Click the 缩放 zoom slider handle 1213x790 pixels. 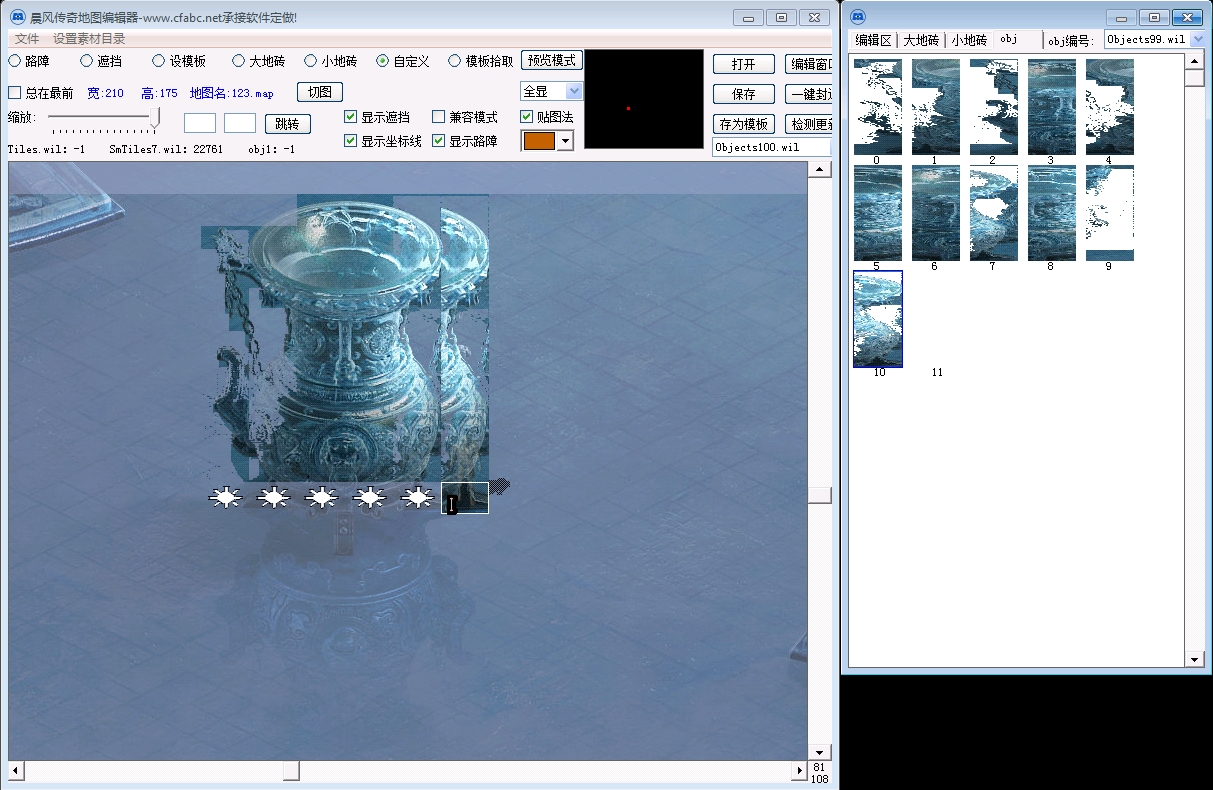click(x=155, y=119)
